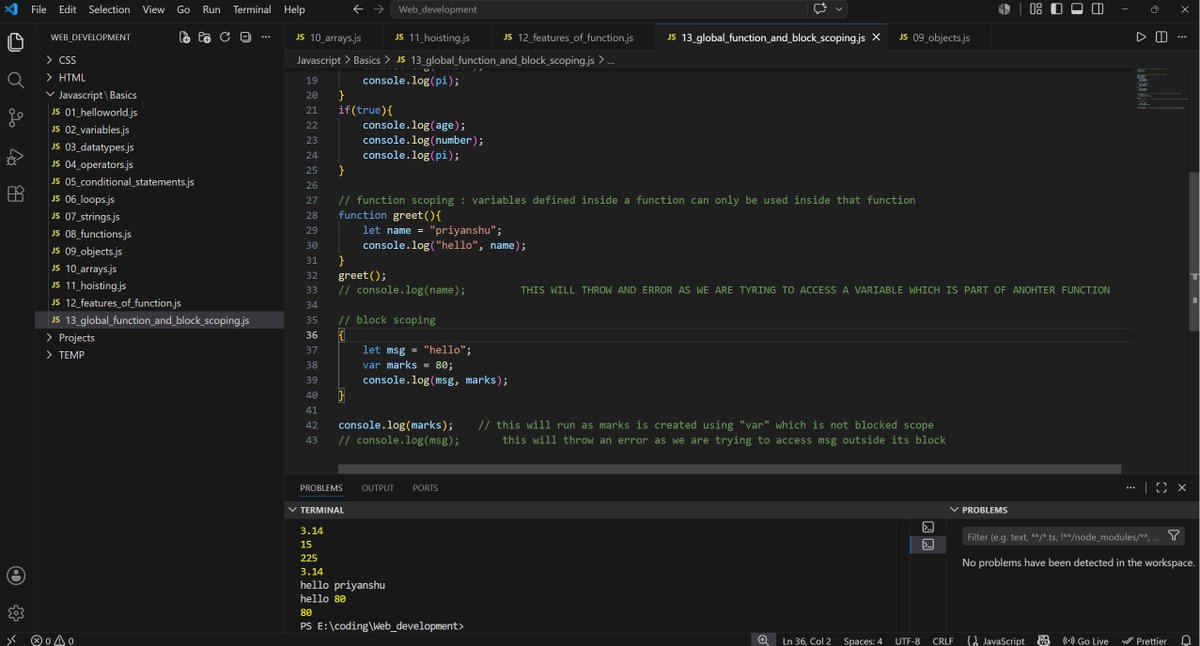Close the bottom panel
The image size is (1200, 646).
(1182, 488)
